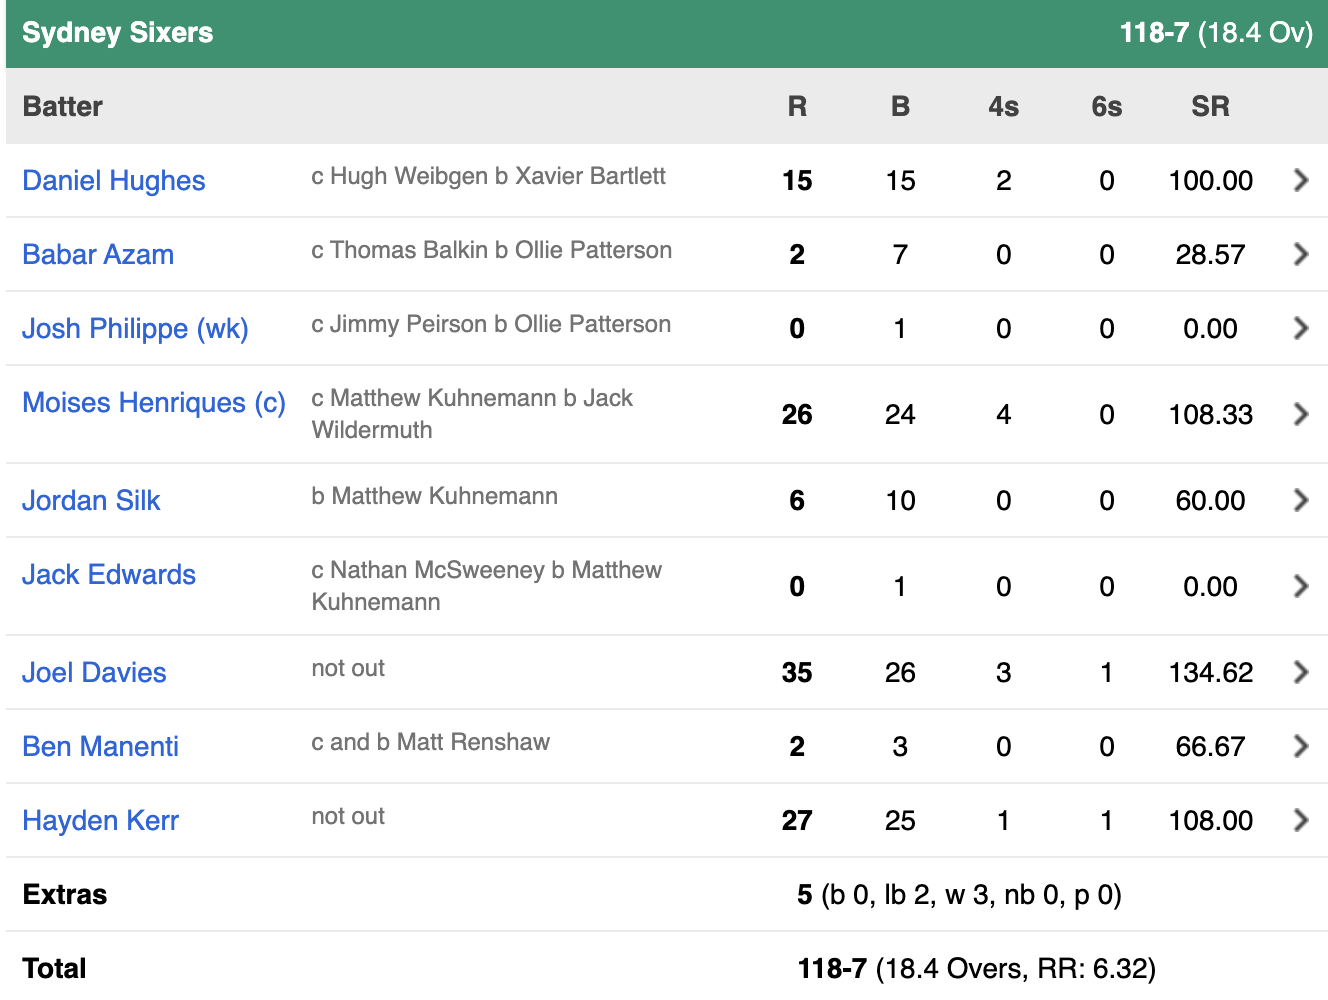Image resolution: width=1328 pixels, height=1000 pixels.
Task: Expand Hayden Kerr row chevron
Action: click(1301, 820)
